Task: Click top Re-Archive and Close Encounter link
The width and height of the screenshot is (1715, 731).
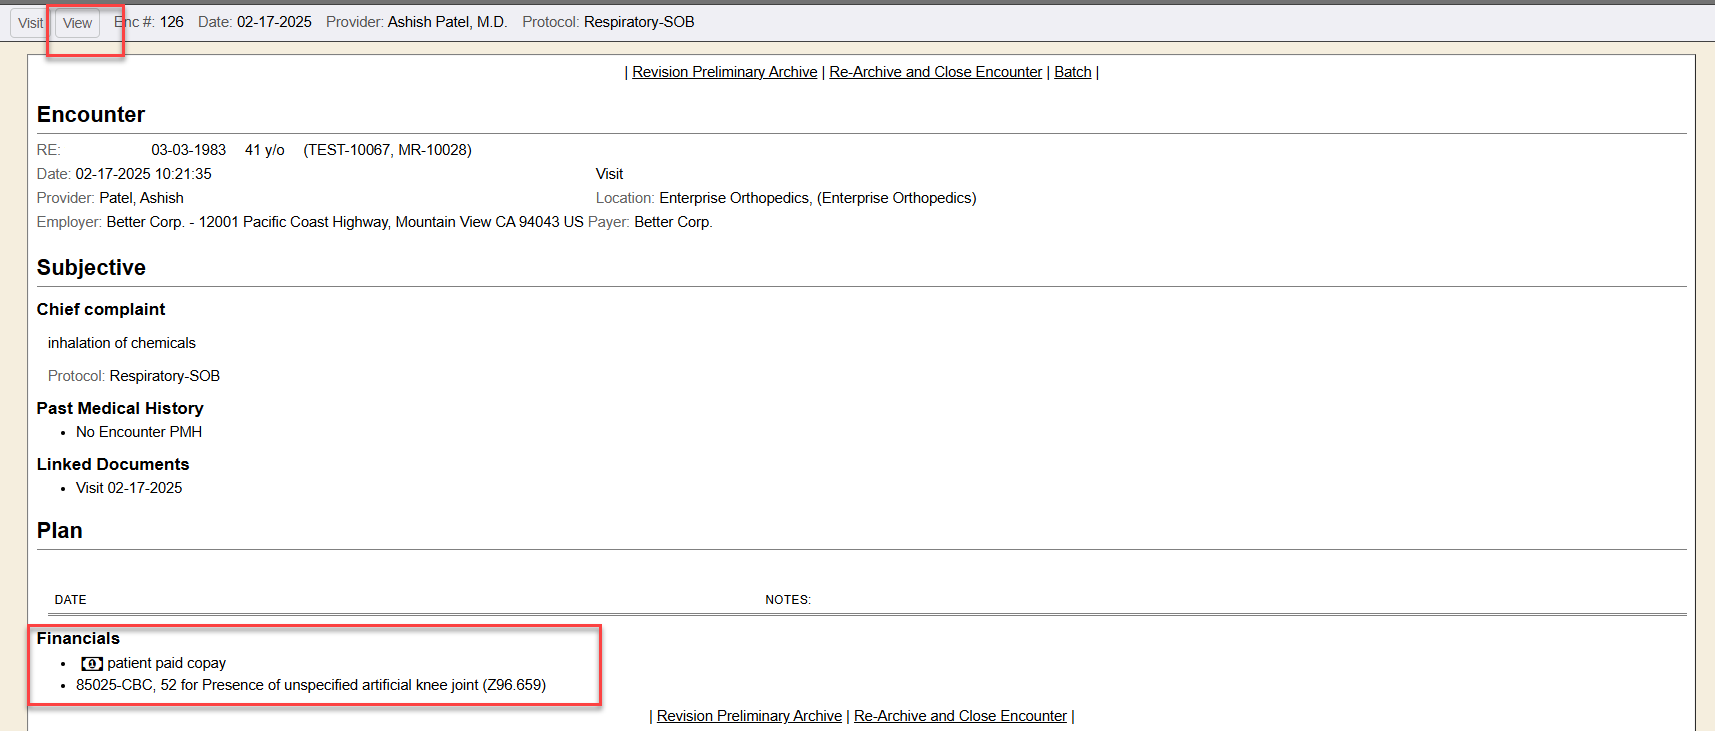Action: (935, 72)
